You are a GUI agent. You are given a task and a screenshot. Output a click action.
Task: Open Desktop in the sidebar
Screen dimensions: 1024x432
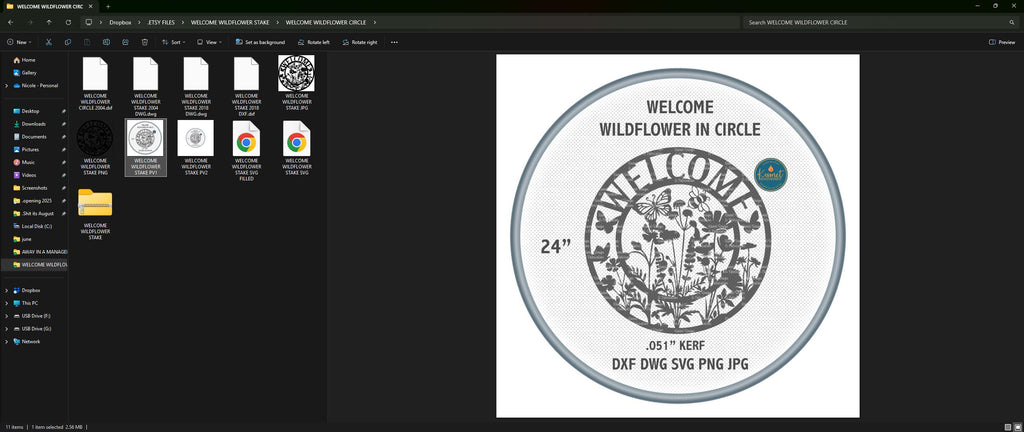tap(30, 111)
